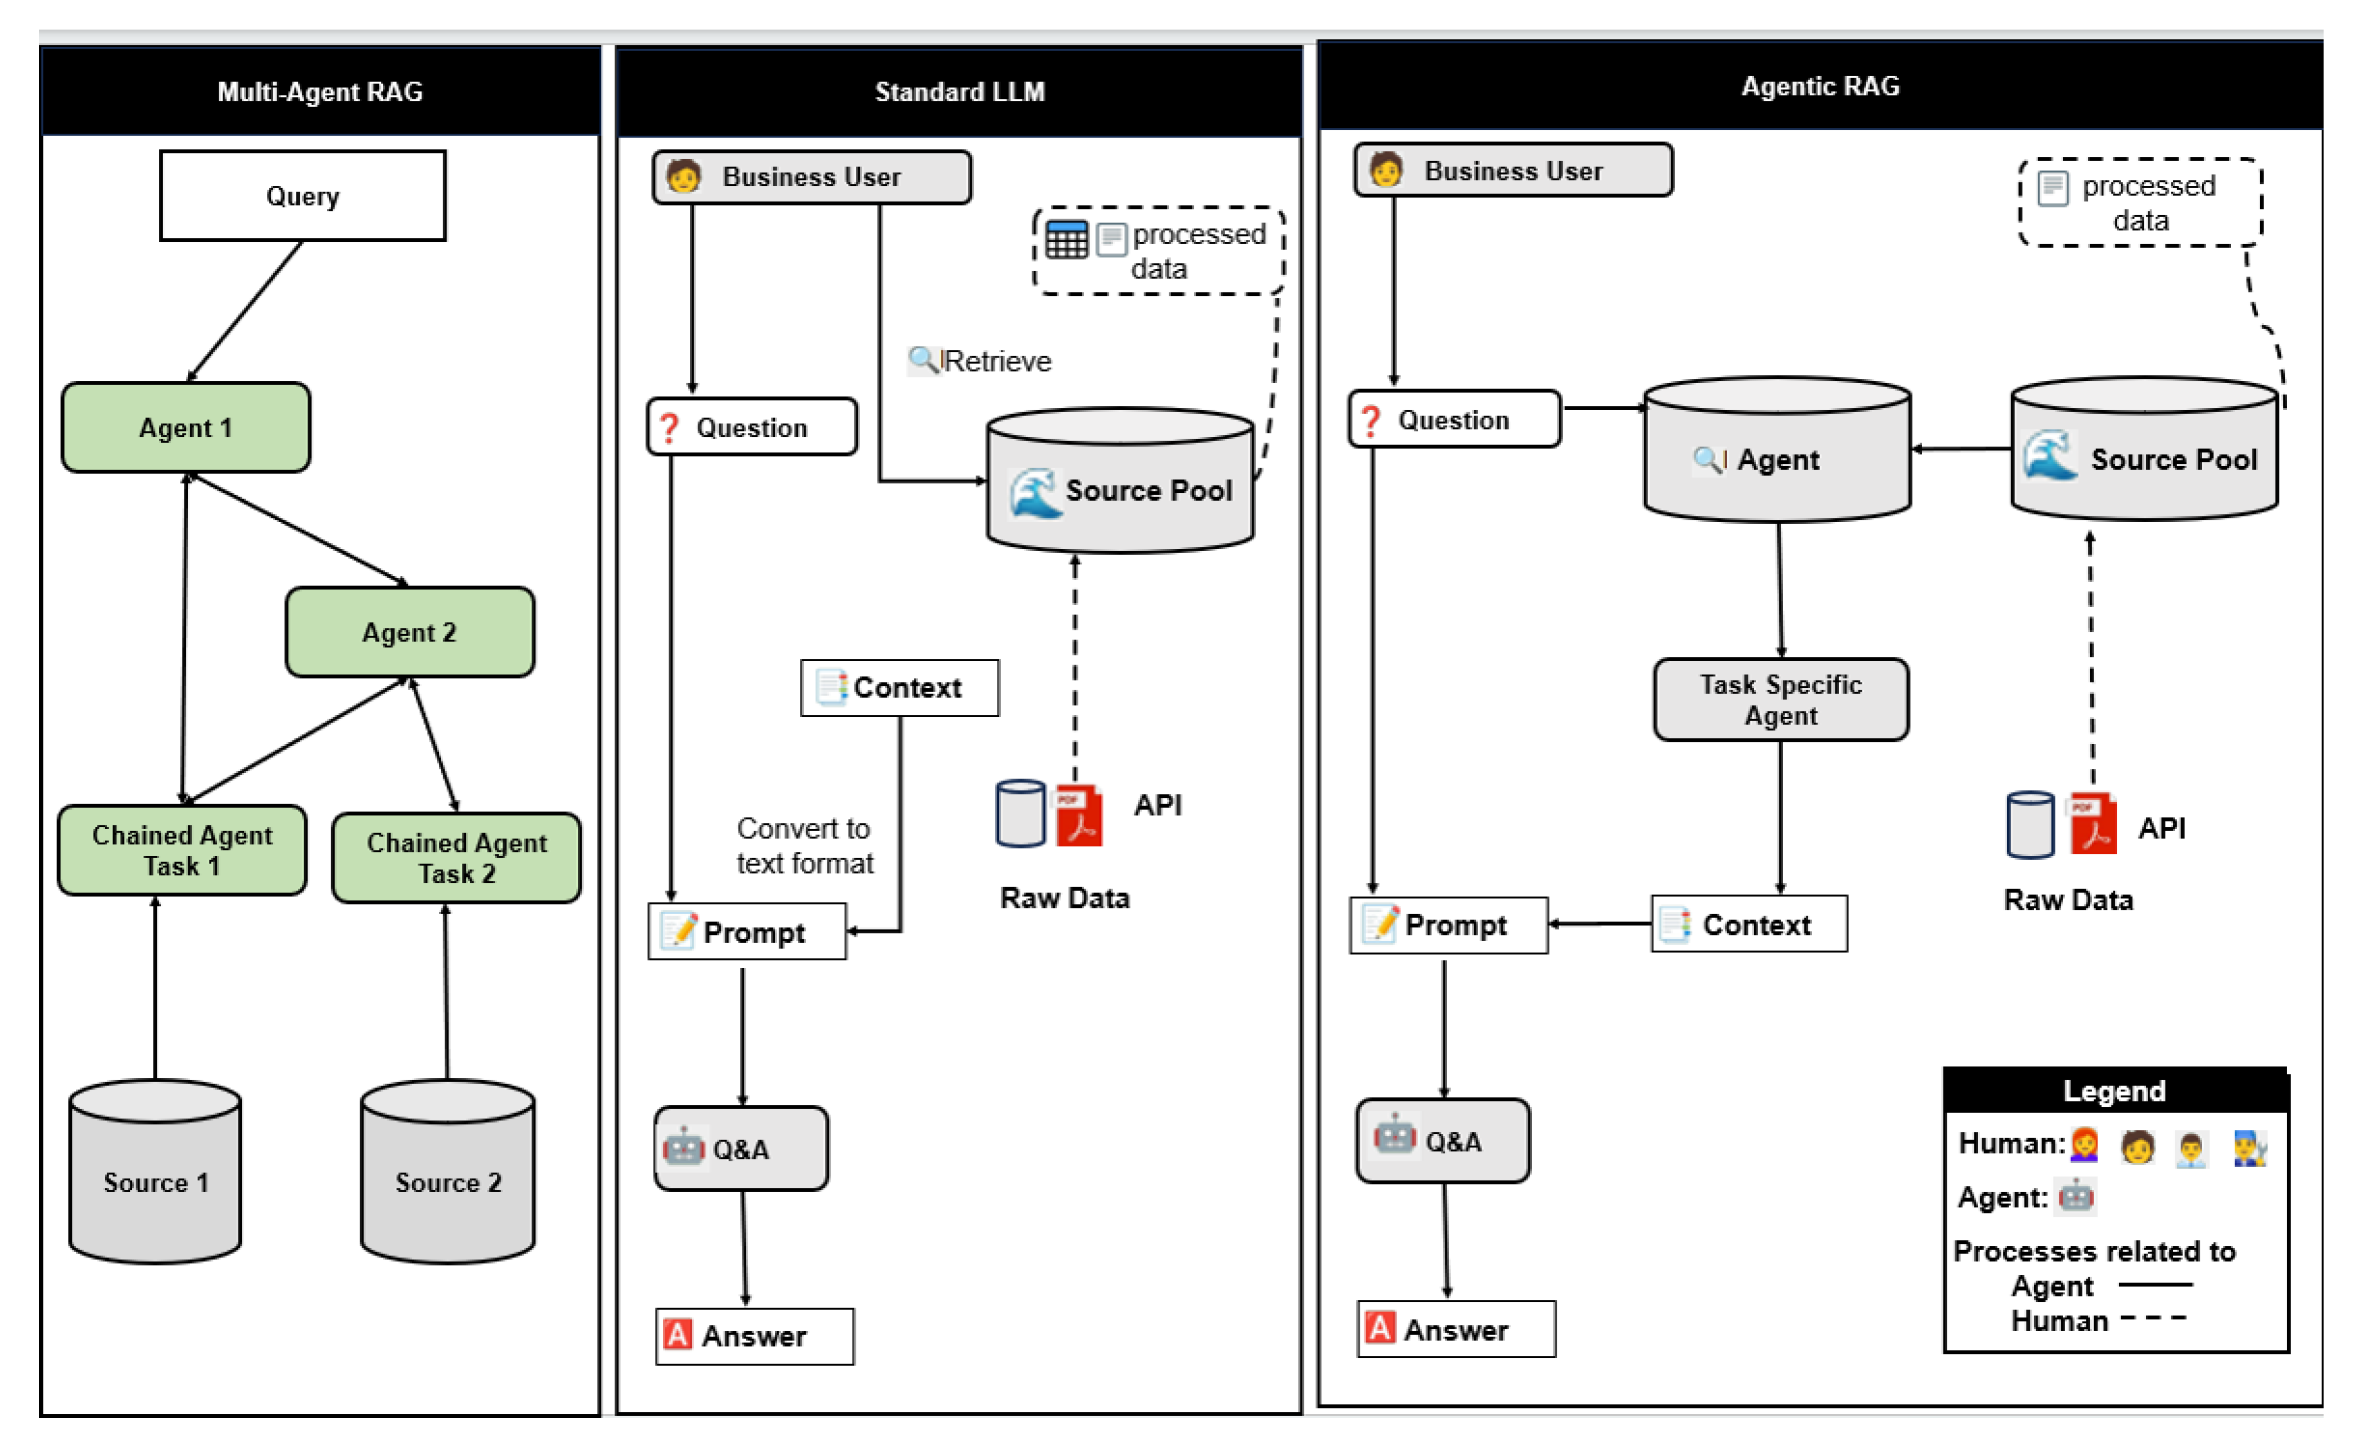Click the Chained Agent Task 1 node
The image size is (2362, 1451).
point(182,850)
